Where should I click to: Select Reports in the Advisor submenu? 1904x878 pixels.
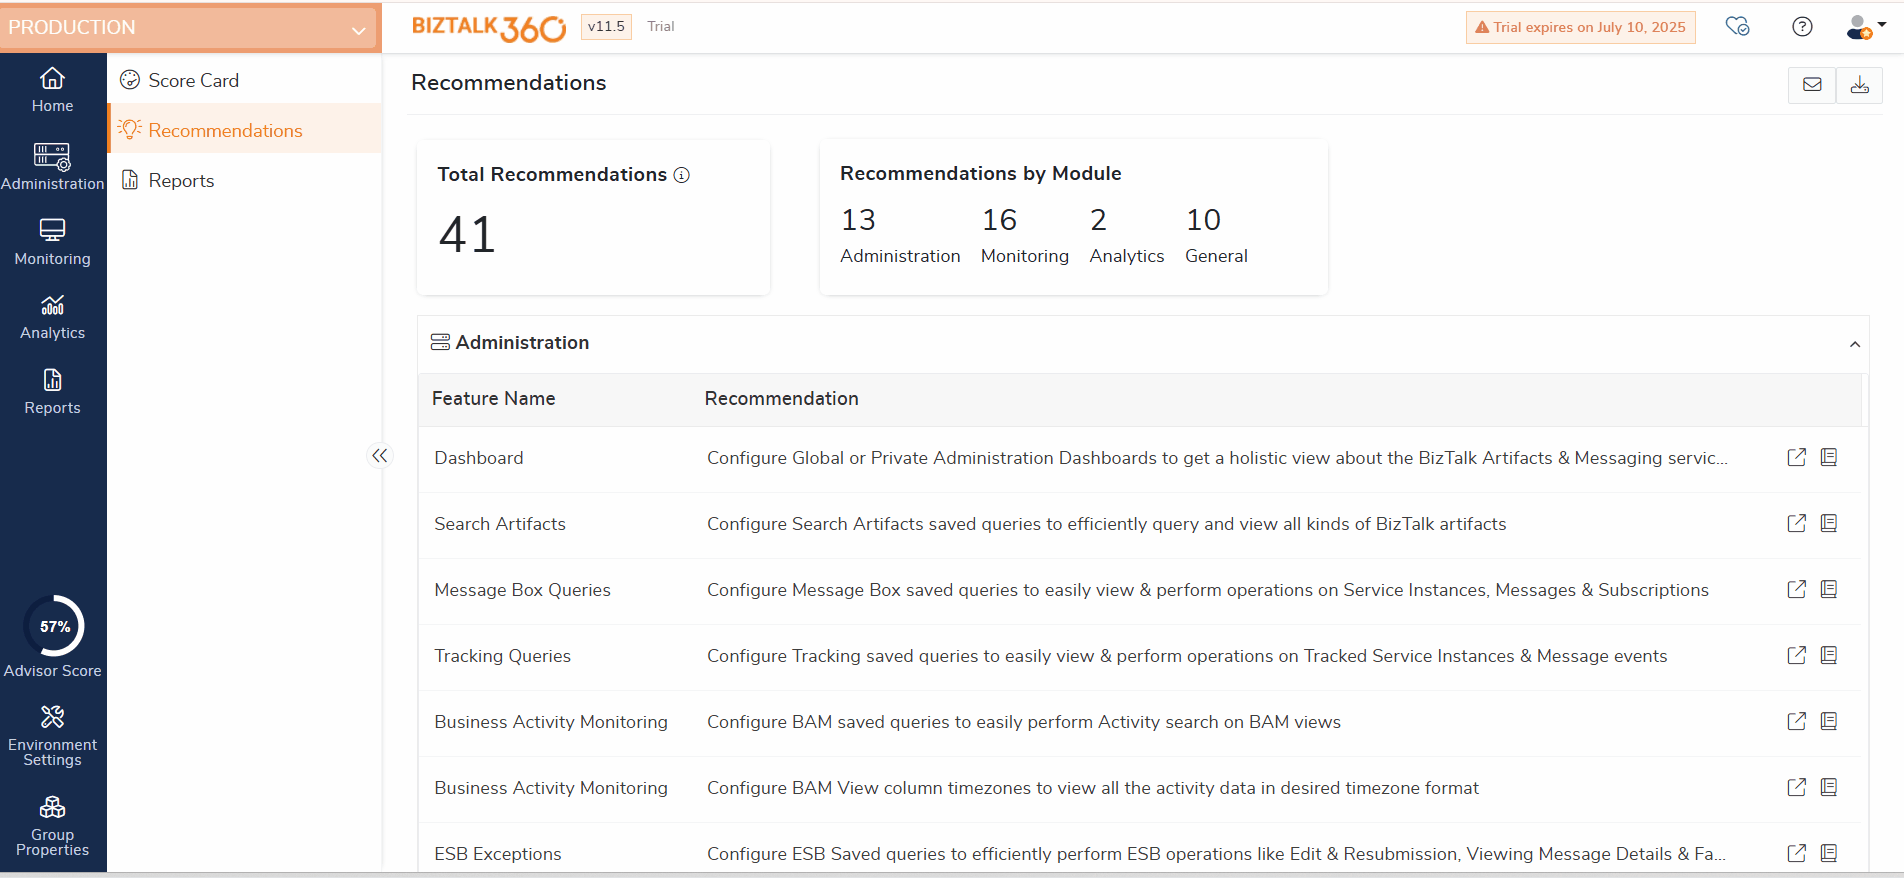point(181,180)
